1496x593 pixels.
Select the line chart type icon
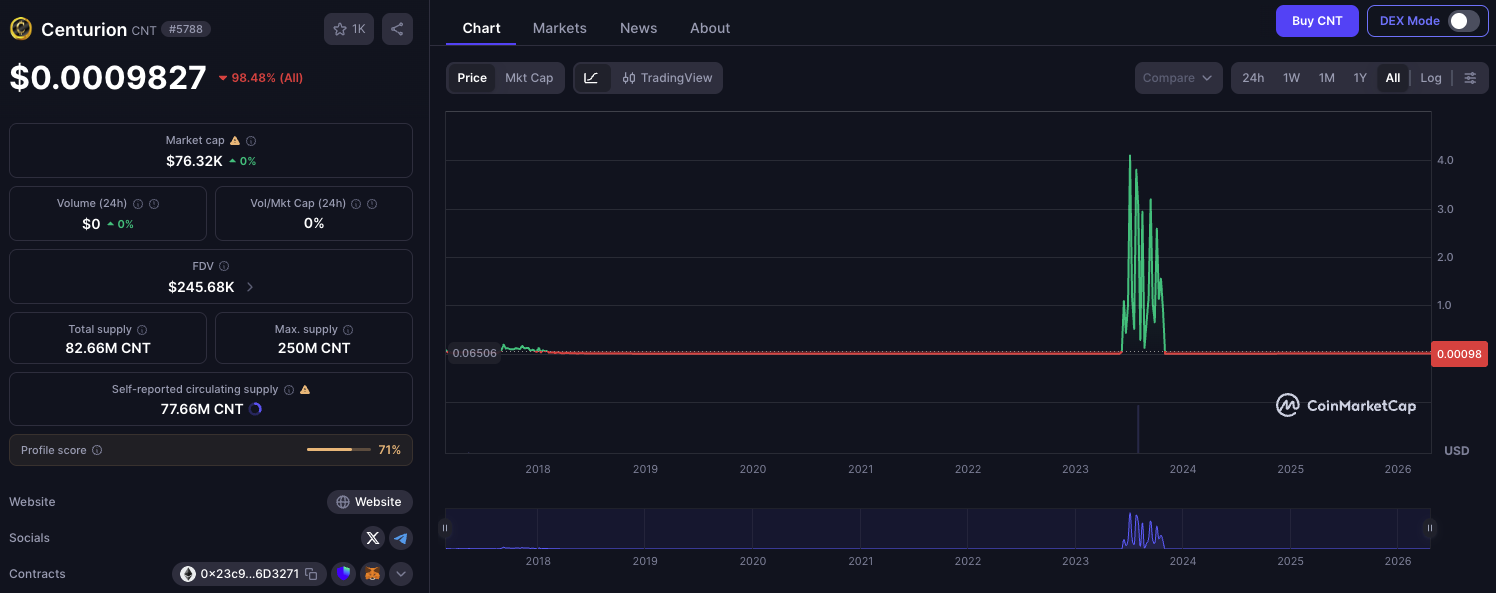(591, 78)
